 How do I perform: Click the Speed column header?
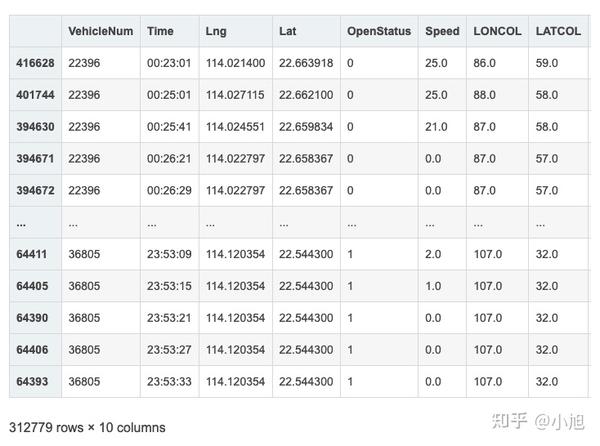[x=442, y=31]
